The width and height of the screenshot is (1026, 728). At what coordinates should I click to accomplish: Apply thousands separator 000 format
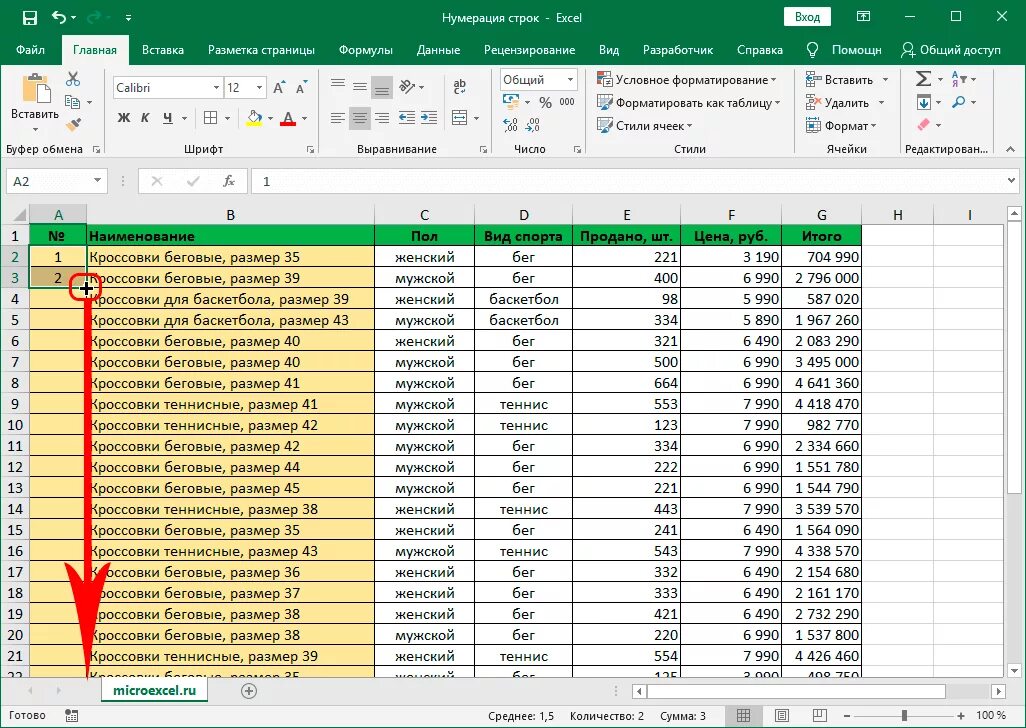point(567,102)
